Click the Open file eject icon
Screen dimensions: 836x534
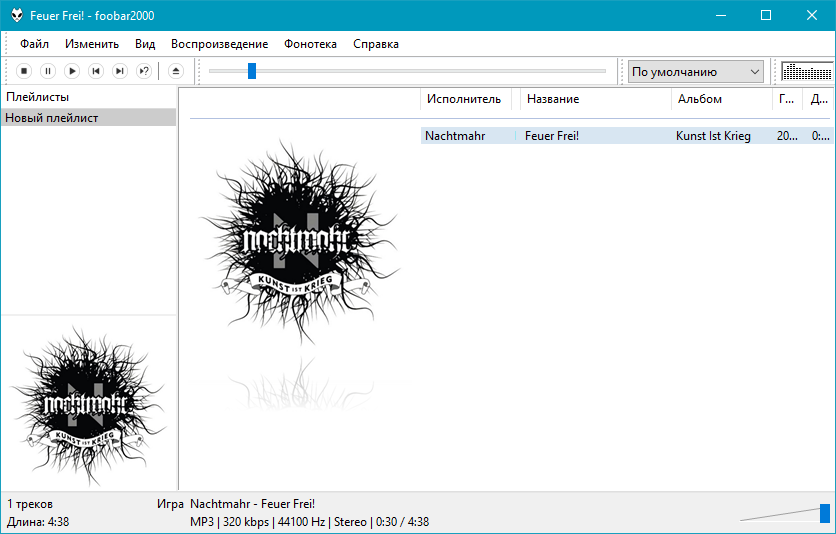tap(175, 71)
